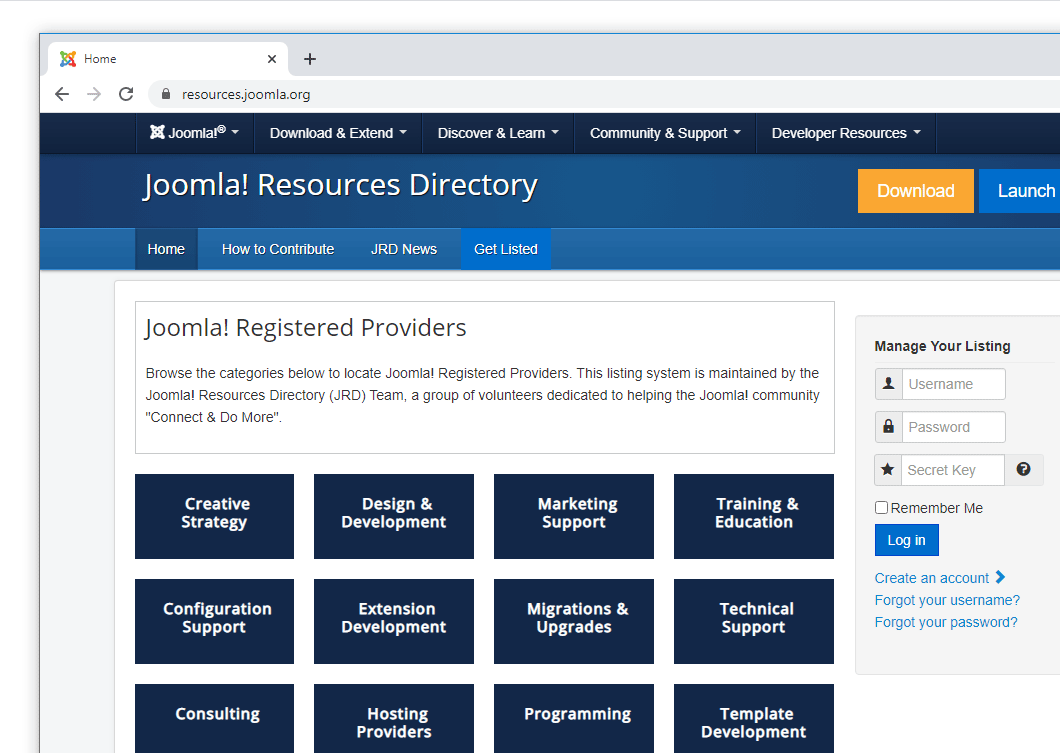The width and height of the screenshot is (1060, 753).
Task: Open the Training & Education category
Action: 754,516
